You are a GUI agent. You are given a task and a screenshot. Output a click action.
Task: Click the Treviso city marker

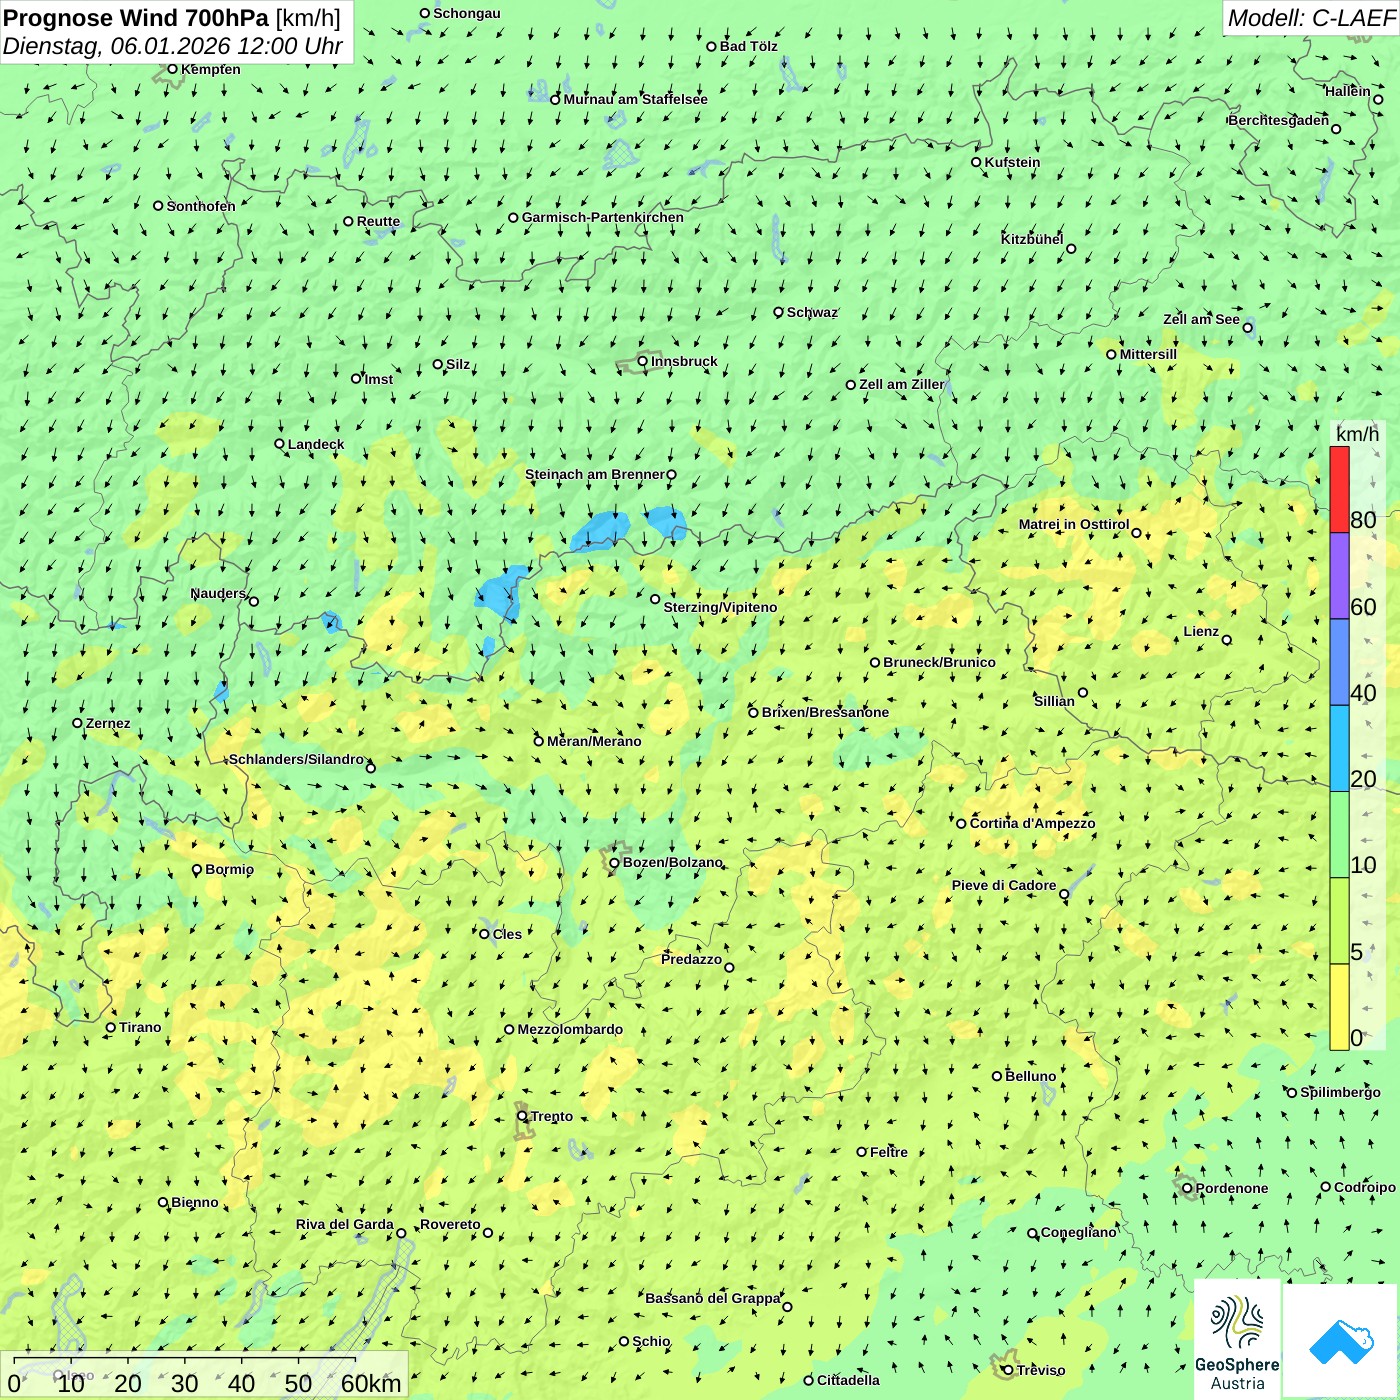point(1008,1370)
